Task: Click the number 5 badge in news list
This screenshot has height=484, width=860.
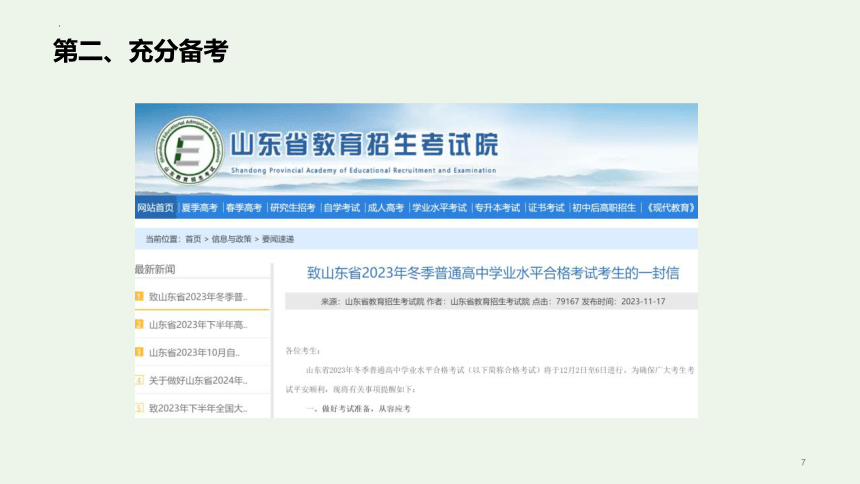Action: tap(139, 408)
